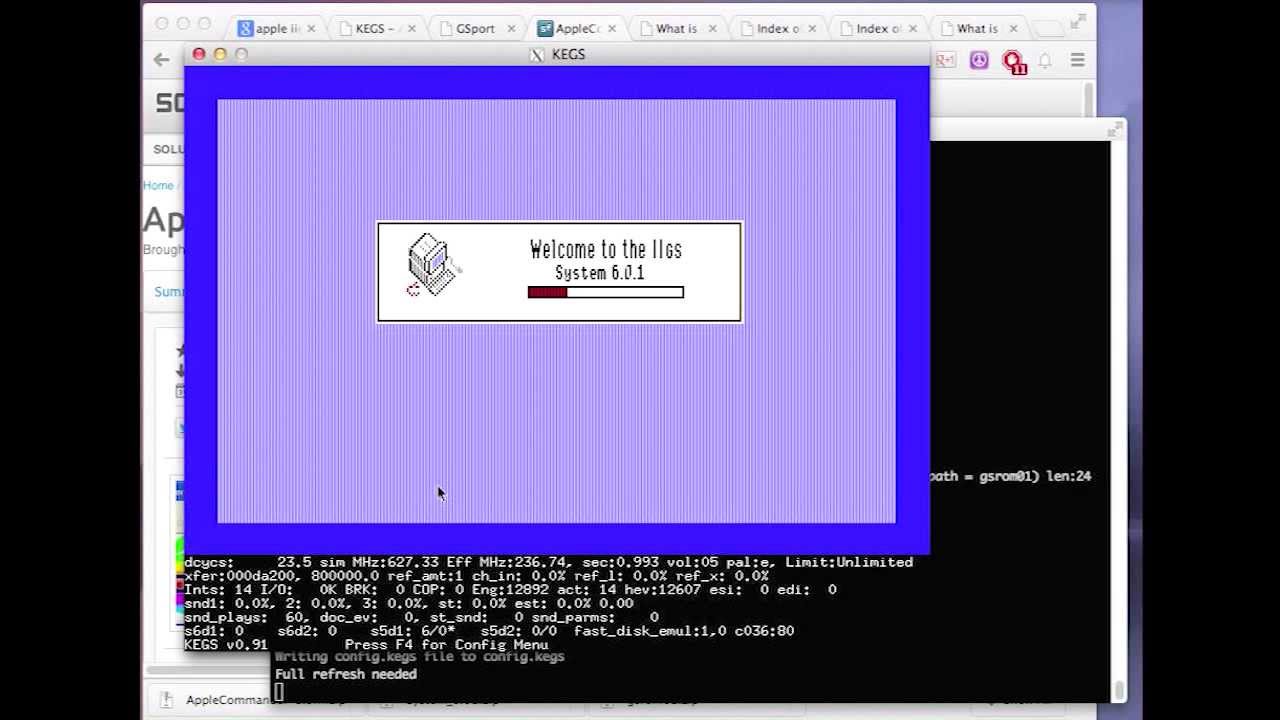Click the System 6.0.1 boot progress bar
The height and width of the screenshot is (720, 1280).
pos(606,292)
